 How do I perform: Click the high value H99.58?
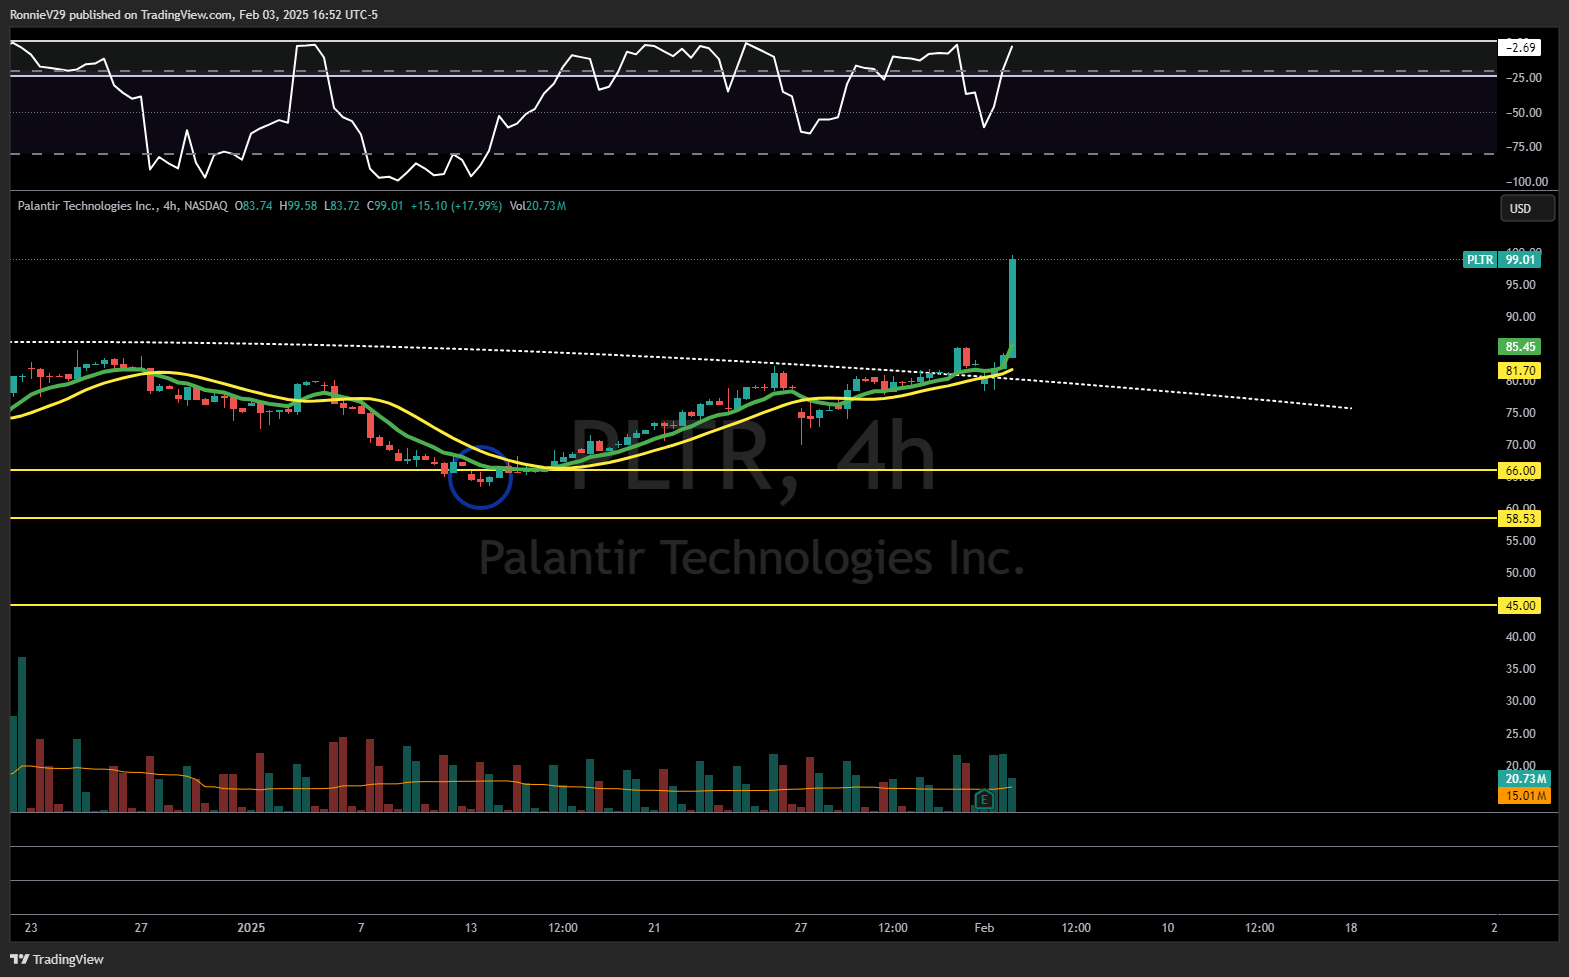click(298, 206)
